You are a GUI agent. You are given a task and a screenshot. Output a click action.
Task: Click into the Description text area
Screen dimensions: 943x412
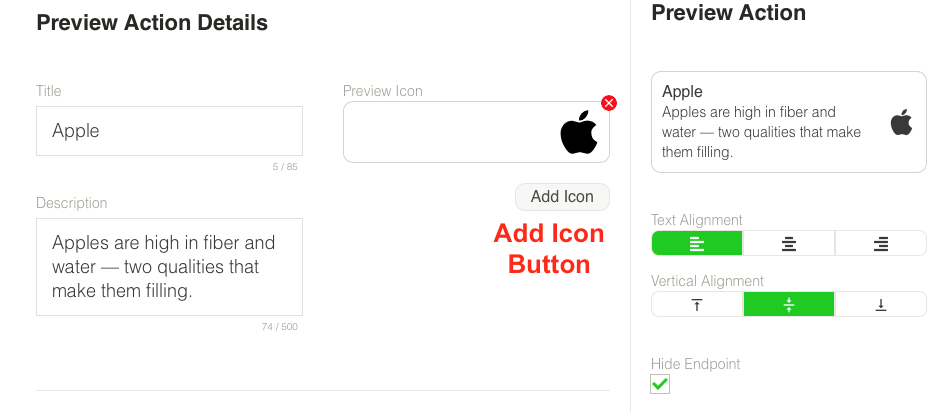pyautogui.click(x=169, y=267)
